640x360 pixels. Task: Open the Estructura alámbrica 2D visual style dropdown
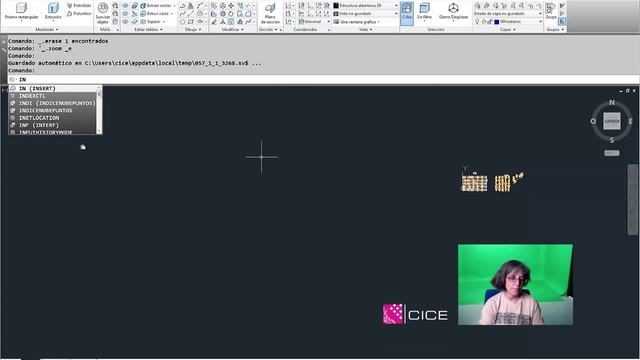click(x=366, y=6)
